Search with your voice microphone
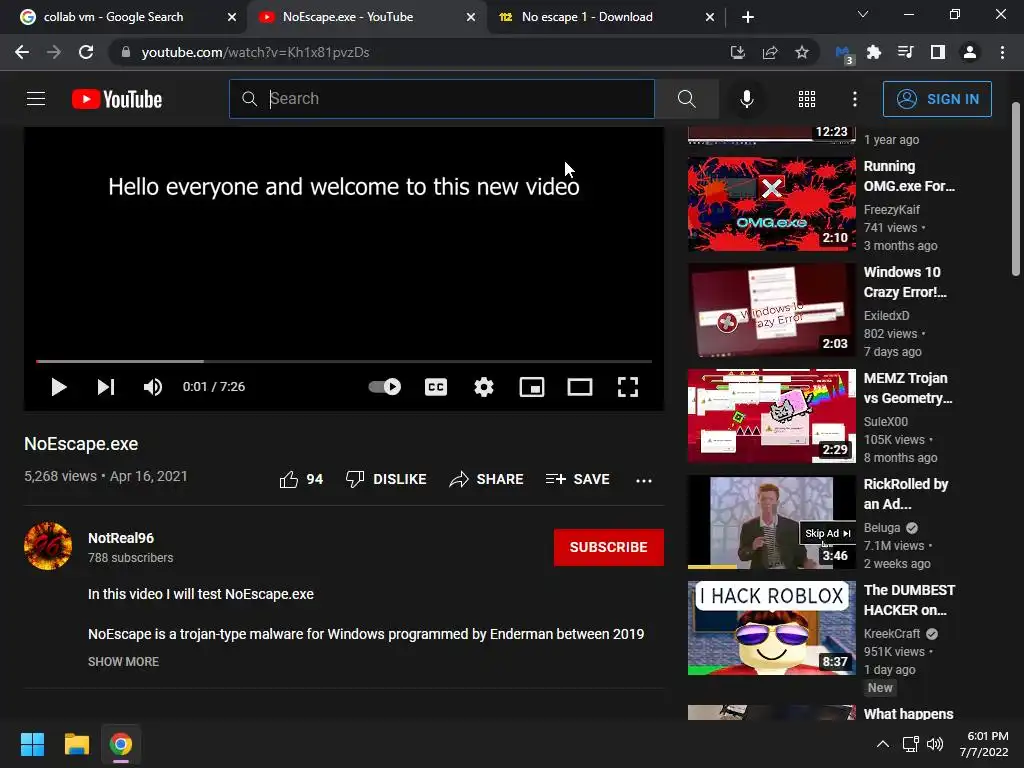The image size is (1024, 768). [x=747, y=99]
